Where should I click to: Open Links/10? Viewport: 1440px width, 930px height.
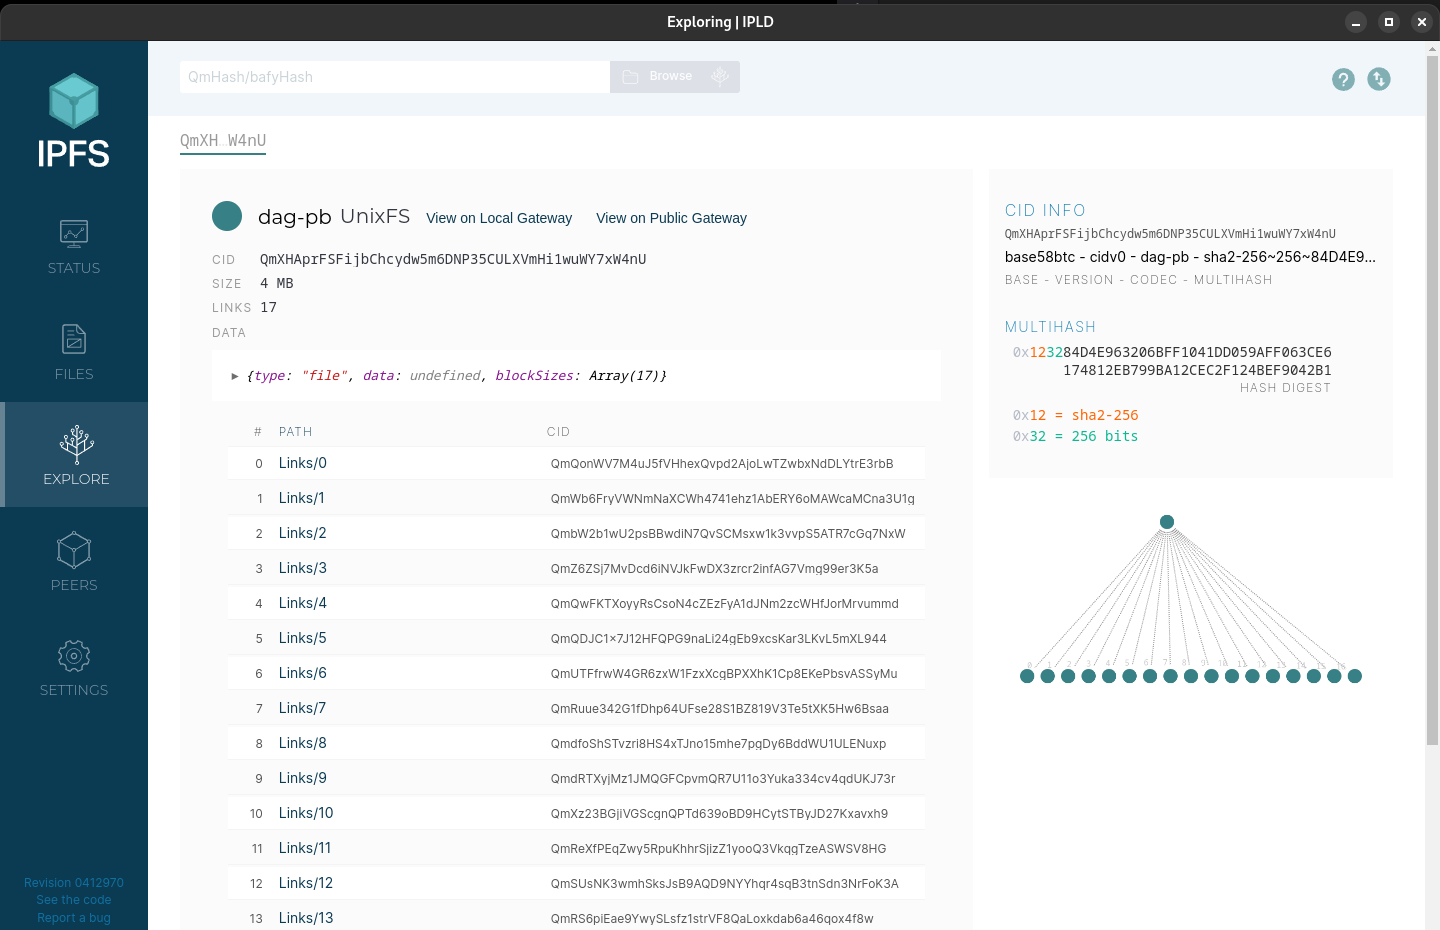click(x=306, y=813)
